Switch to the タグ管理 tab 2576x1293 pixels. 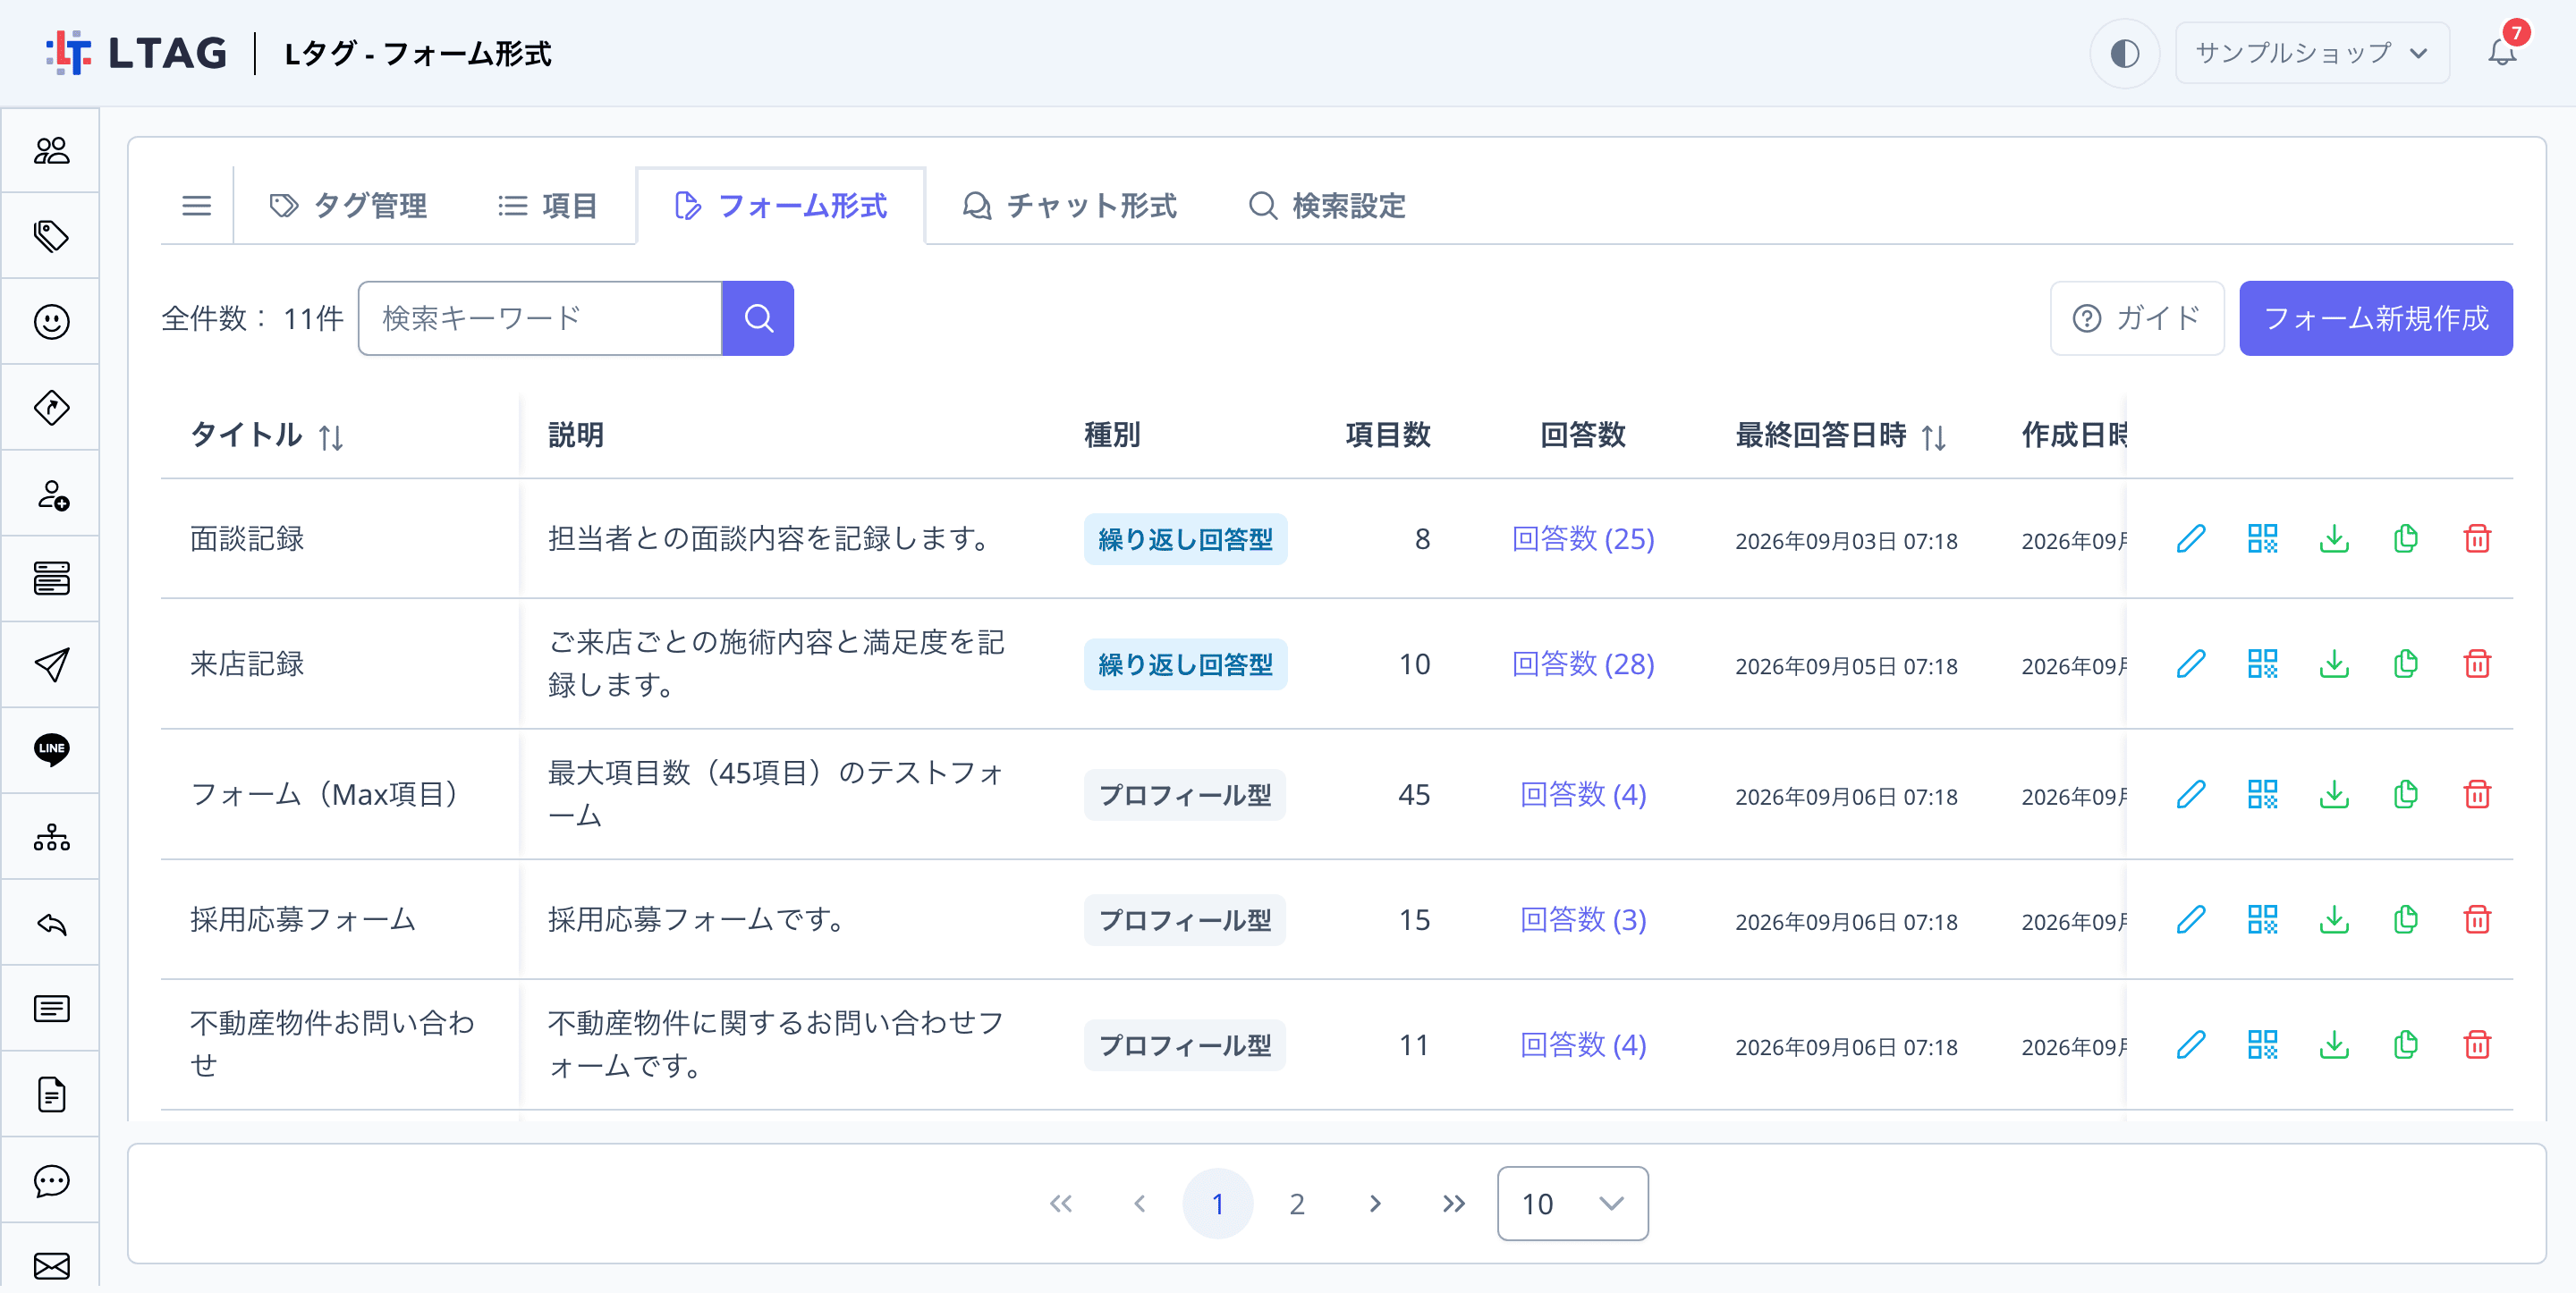349,206
